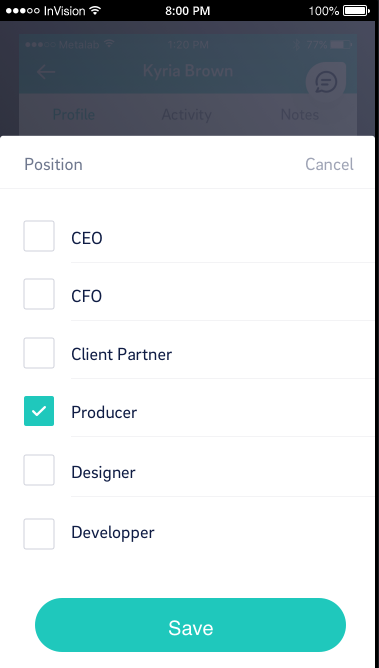The image size is (379, 668).
Task: Check the CFO checkbox
Action: [39, 294]
